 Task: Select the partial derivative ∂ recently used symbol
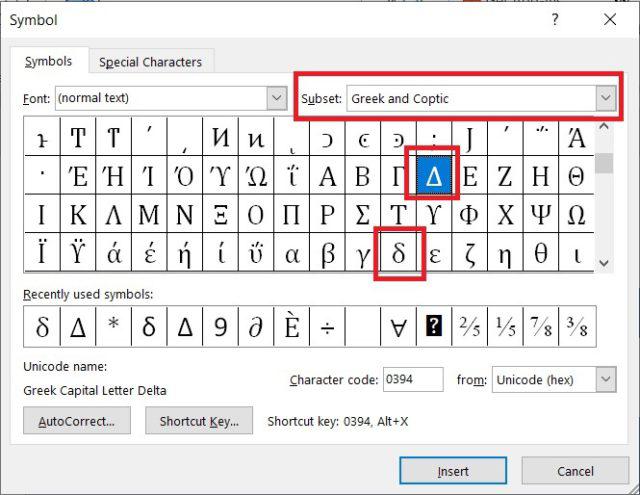[256, 326]
